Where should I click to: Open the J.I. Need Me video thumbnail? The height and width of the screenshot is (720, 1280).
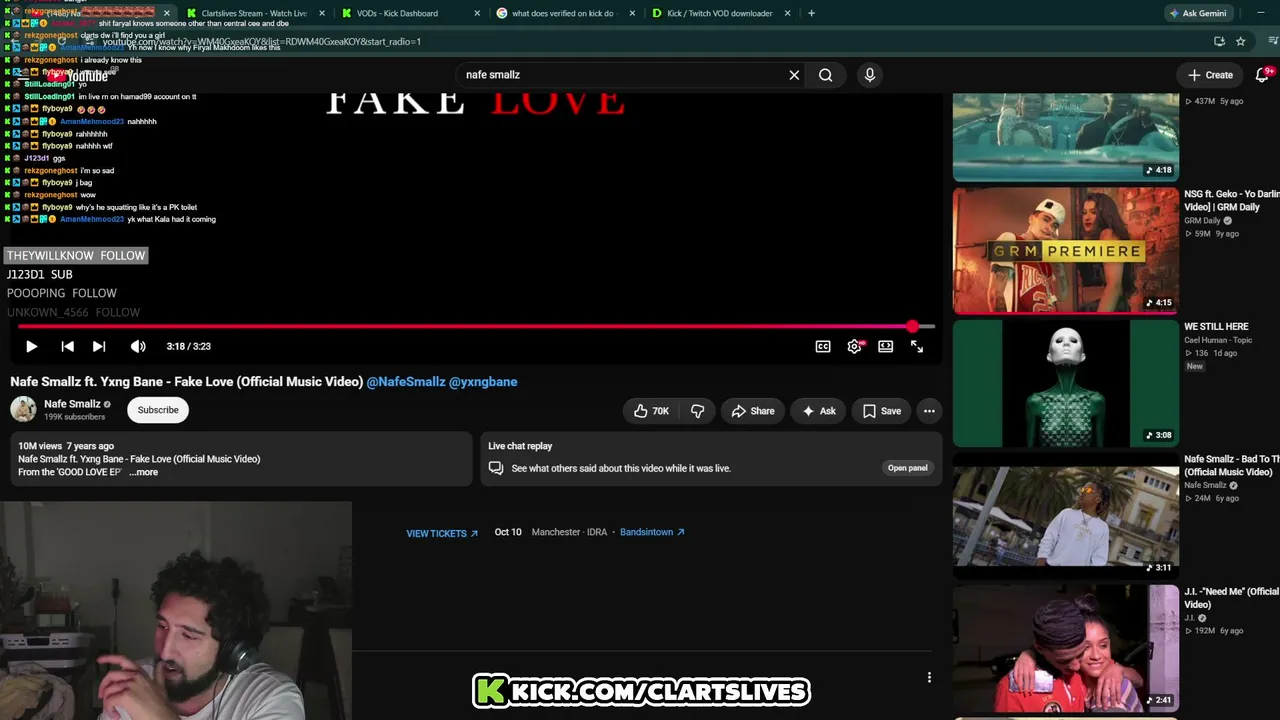(1066, 648)
